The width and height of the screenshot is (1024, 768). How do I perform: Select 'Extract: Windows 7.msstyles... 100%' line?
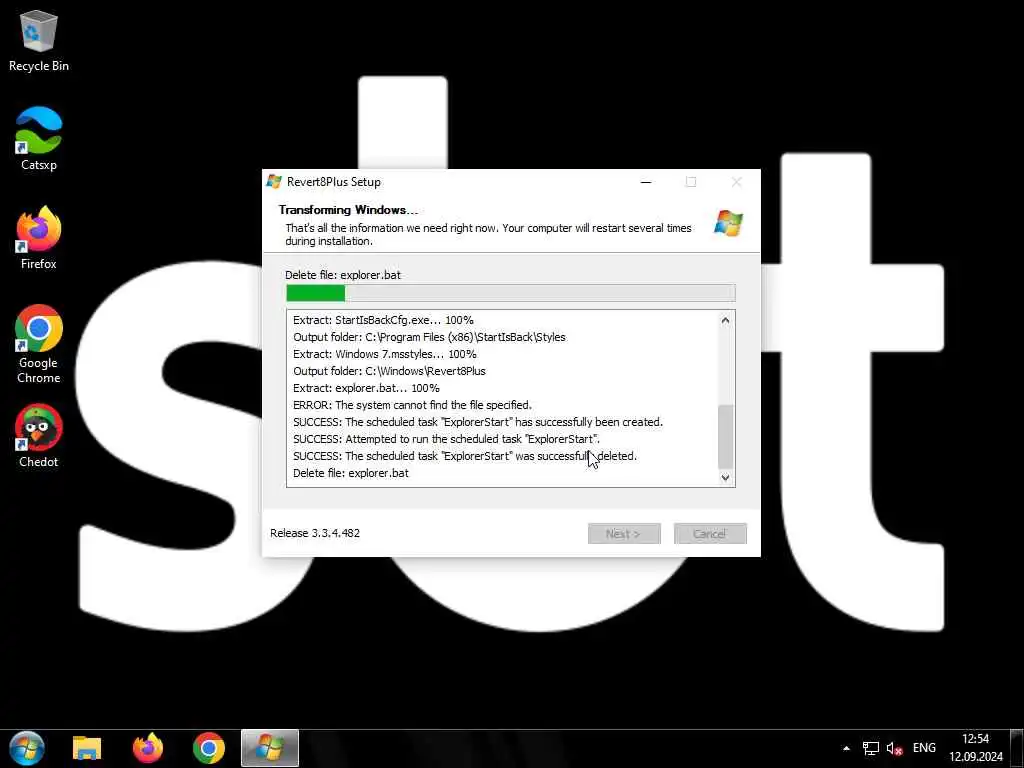coord(385,354)
